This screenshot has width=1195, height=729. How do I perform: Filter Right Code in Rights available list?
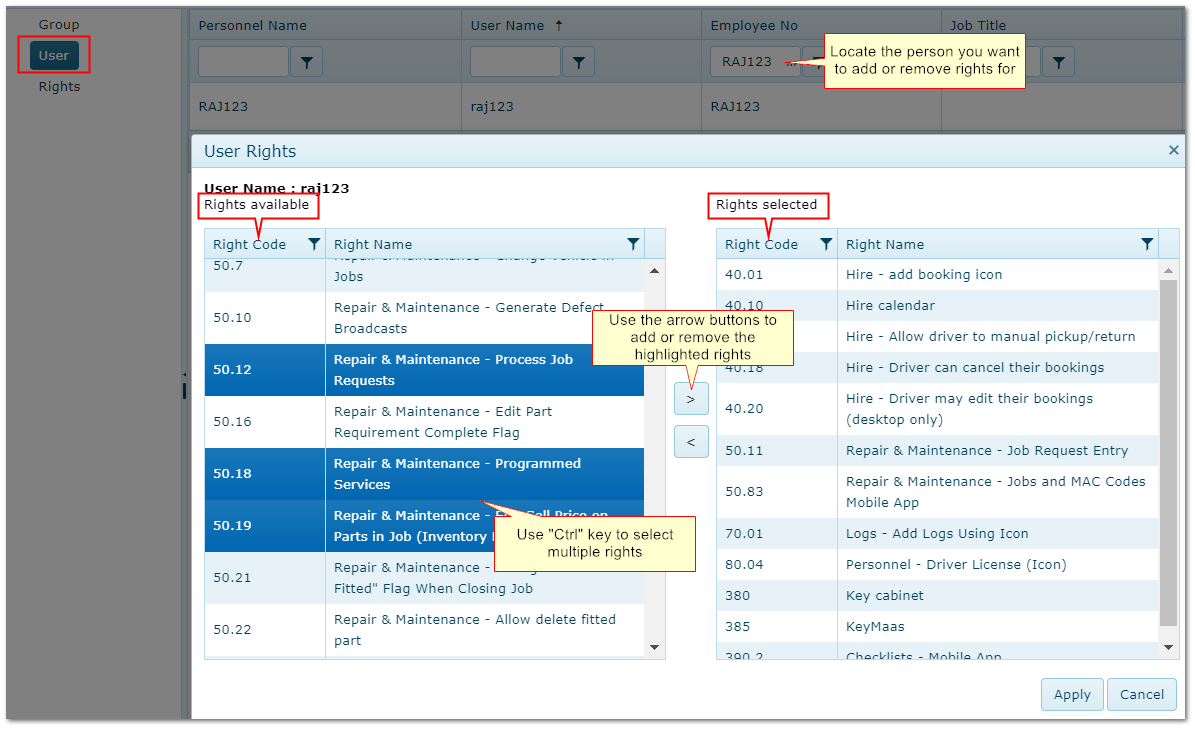click(x=314, y=244)
